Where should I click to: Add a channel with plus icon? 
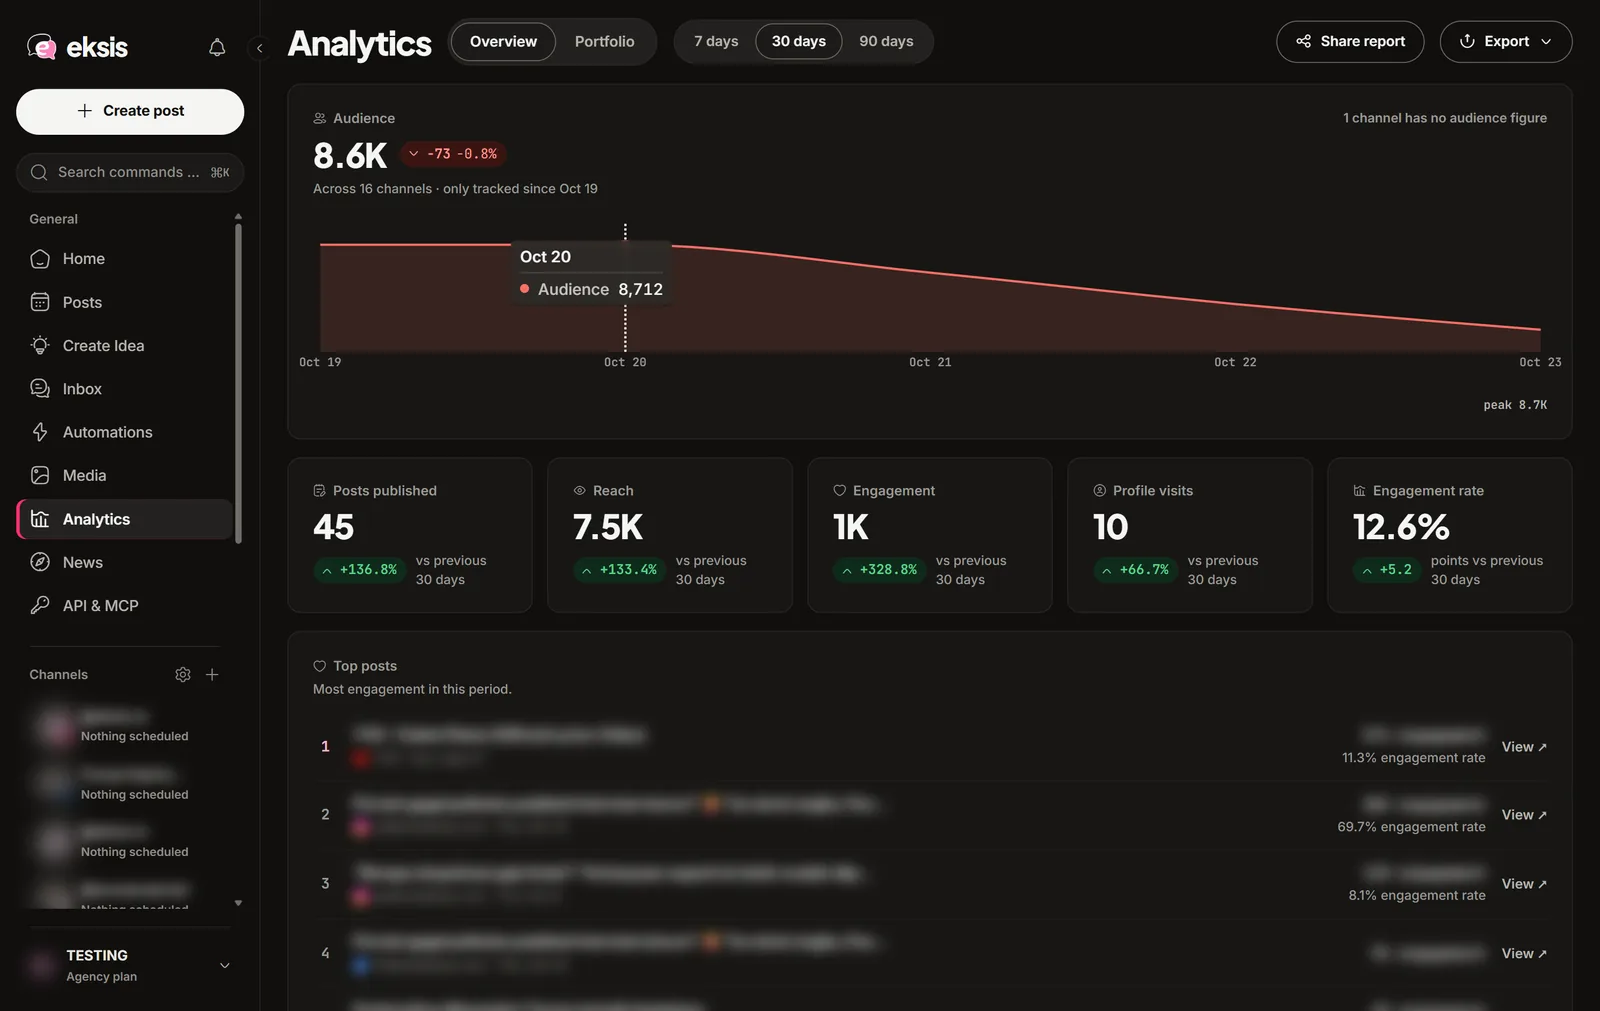click(212, 675)
